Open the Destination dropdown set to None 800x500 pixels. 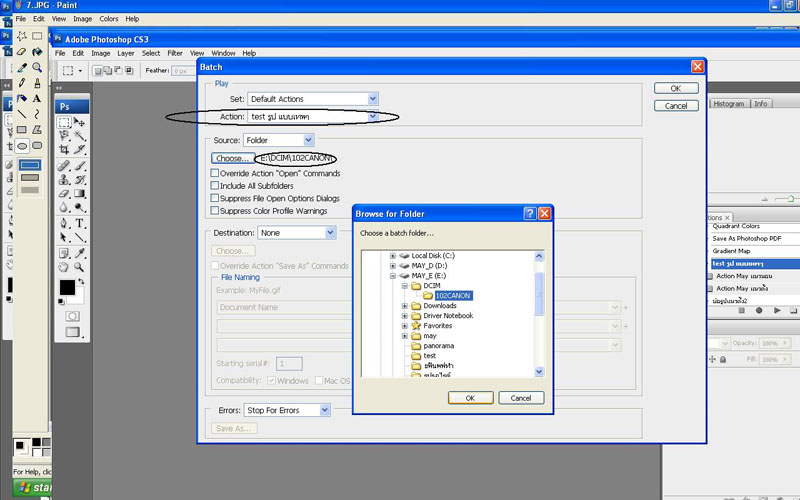click(296, 233)
